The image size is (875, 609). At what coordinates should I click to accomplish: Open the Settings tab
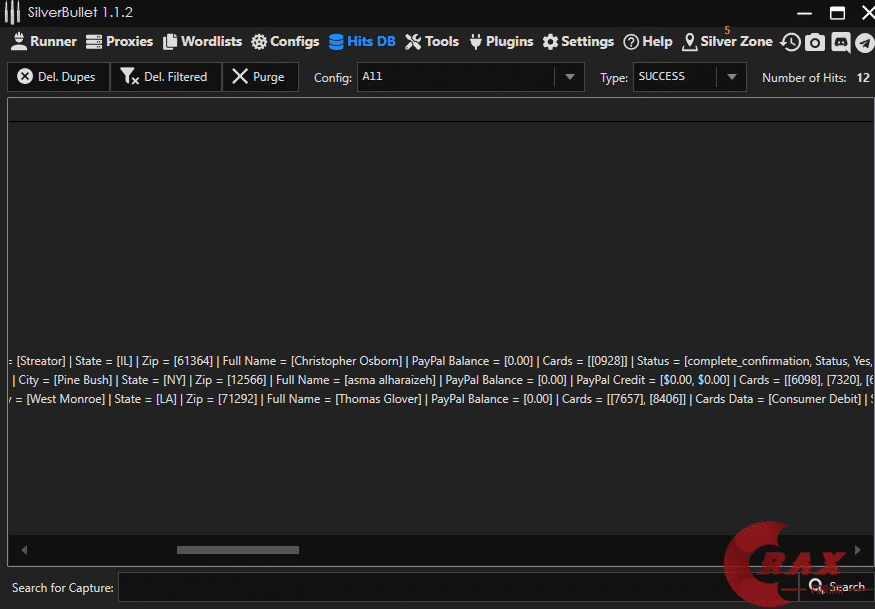(578, 42)
